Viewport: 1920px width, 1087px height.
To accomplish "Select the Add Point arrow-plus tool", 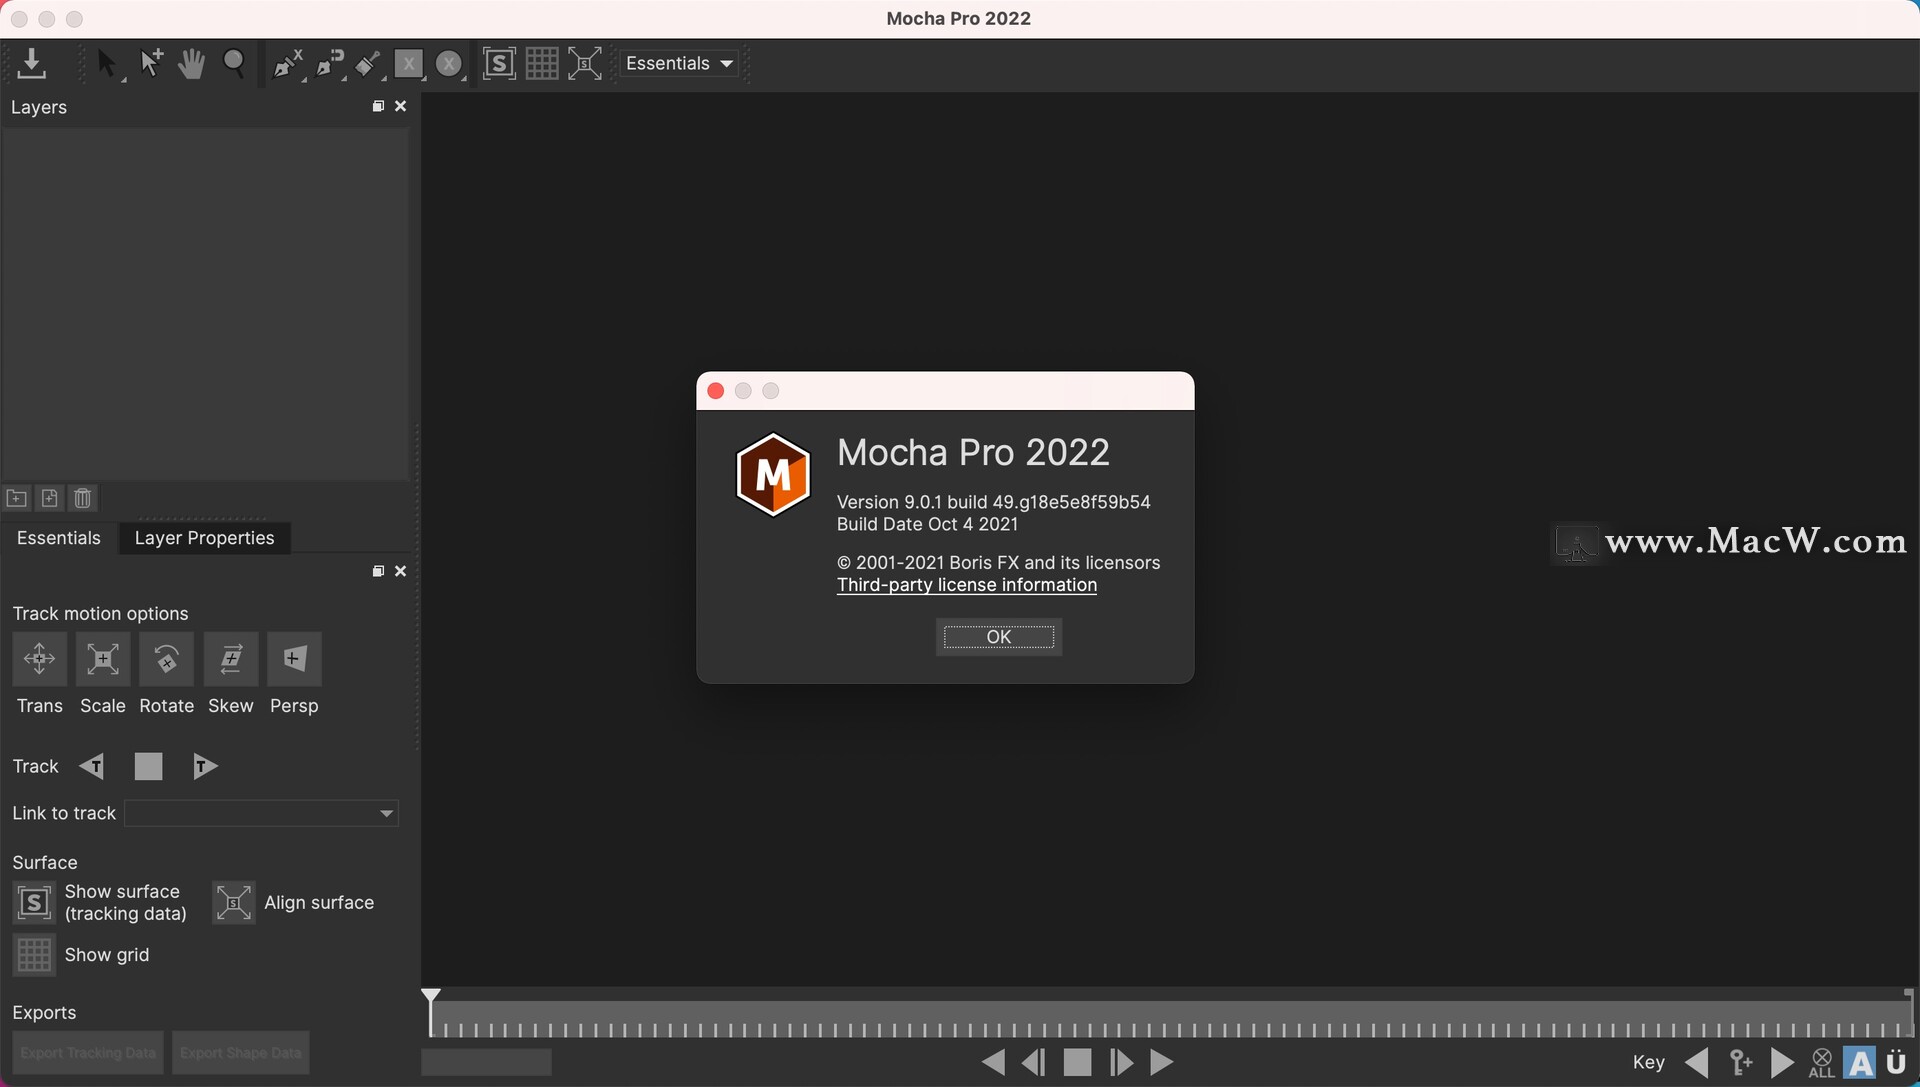I will (151, 64).
